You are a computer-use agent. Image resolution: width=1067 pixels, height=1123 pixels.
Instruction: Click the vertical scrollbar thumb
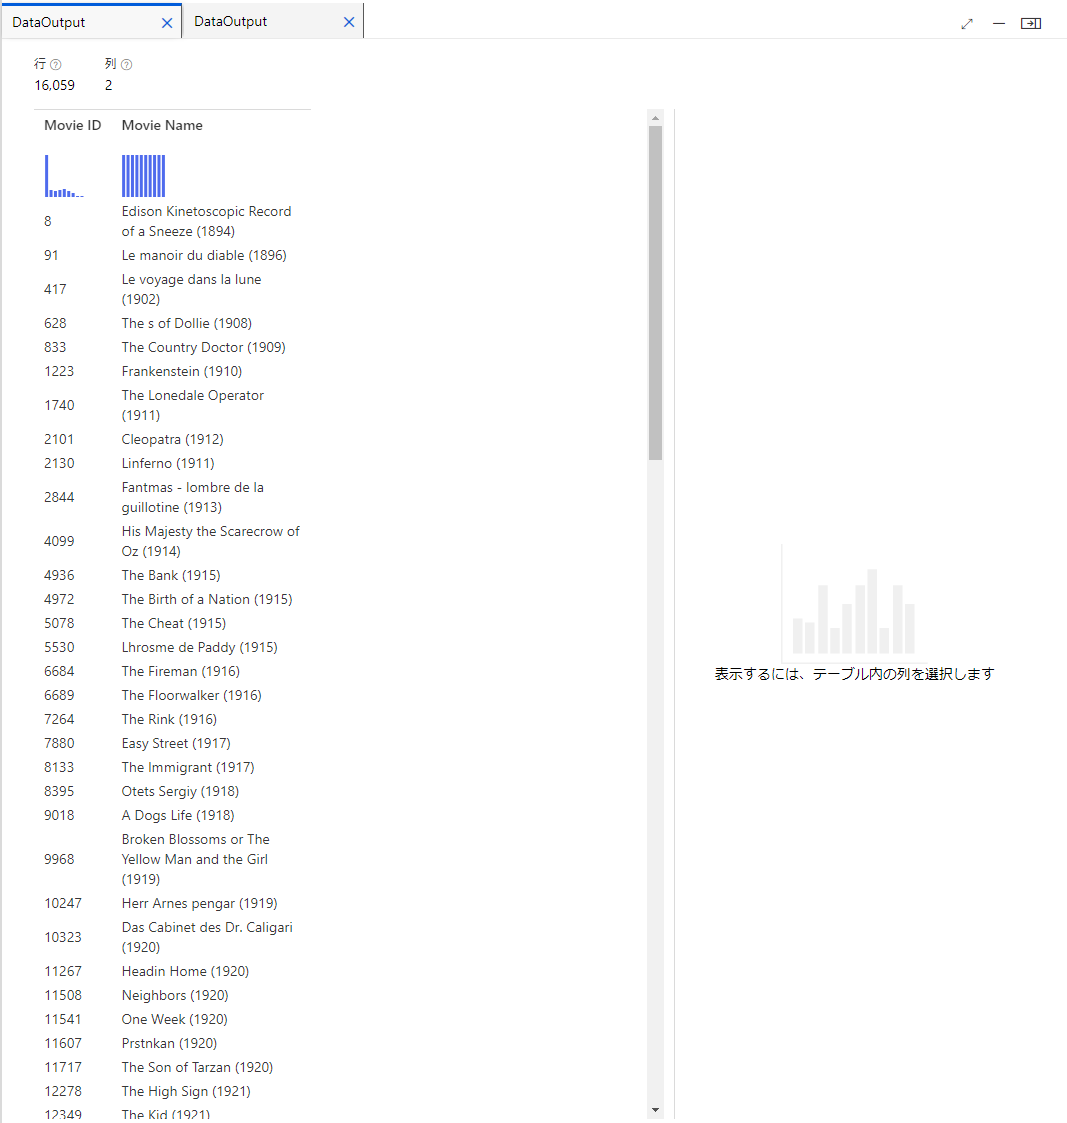pos(655,293)
